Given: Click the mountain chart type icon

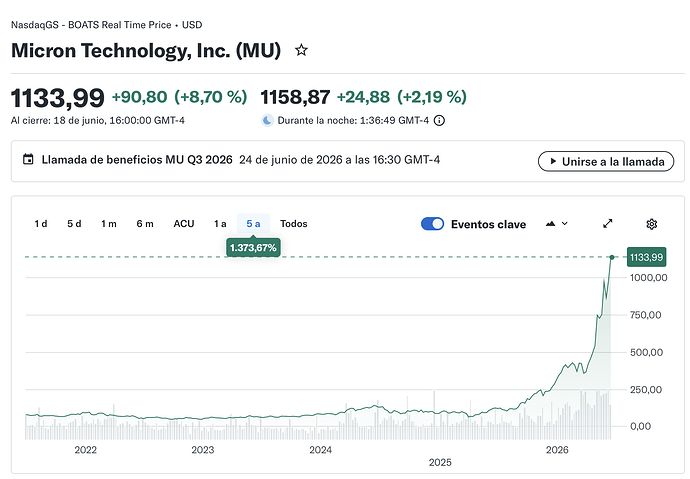Looking at the screenshot, I should (x=550, y=223).
